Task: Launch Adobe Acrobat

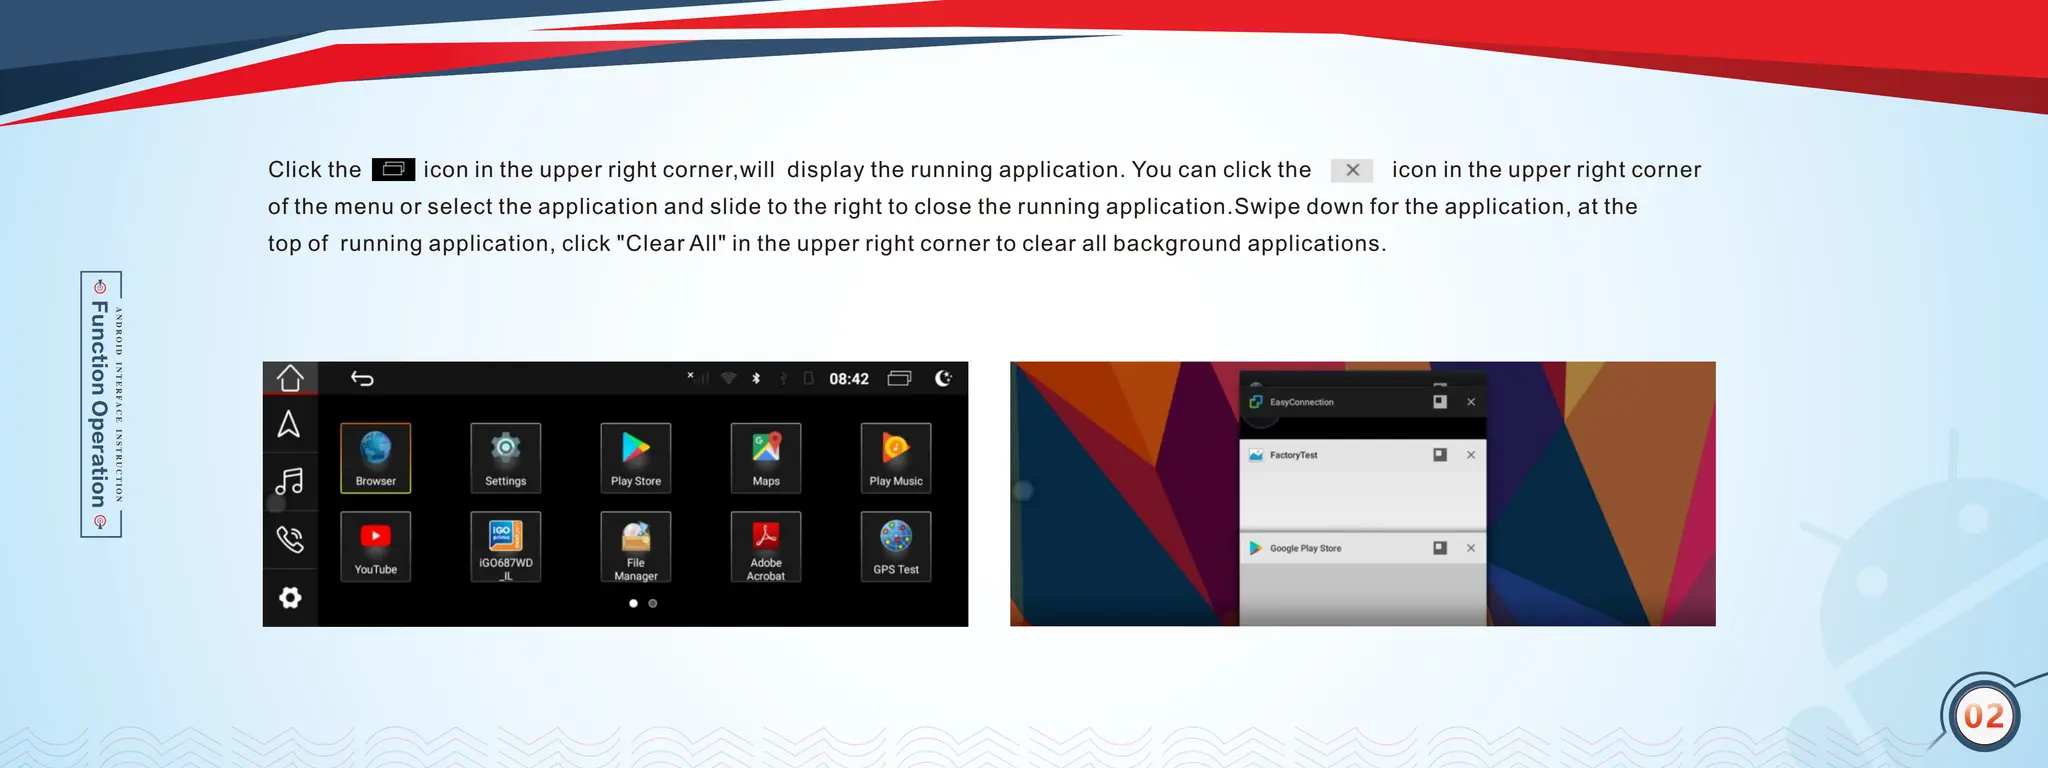Action: [766, 547]
